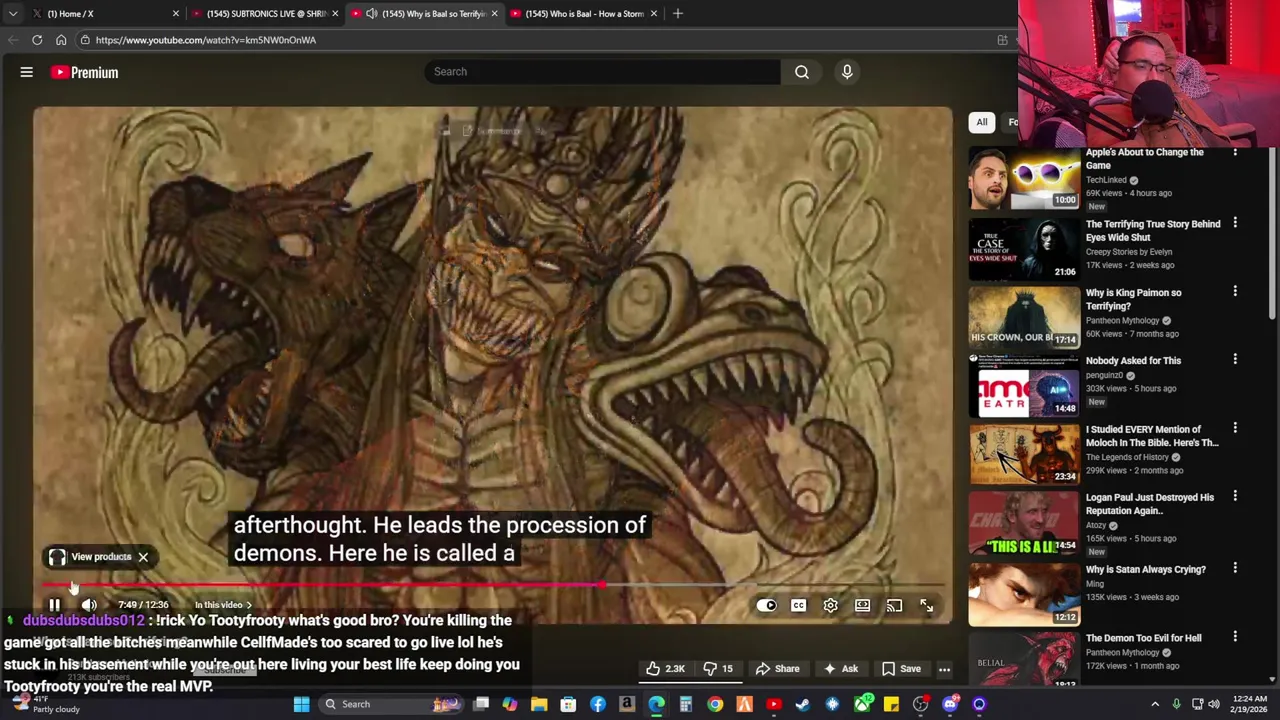The width and height of the screenshot is (1280, 720).
Task: Expand the 'In this video' chapters
Action: click(223, 605)
